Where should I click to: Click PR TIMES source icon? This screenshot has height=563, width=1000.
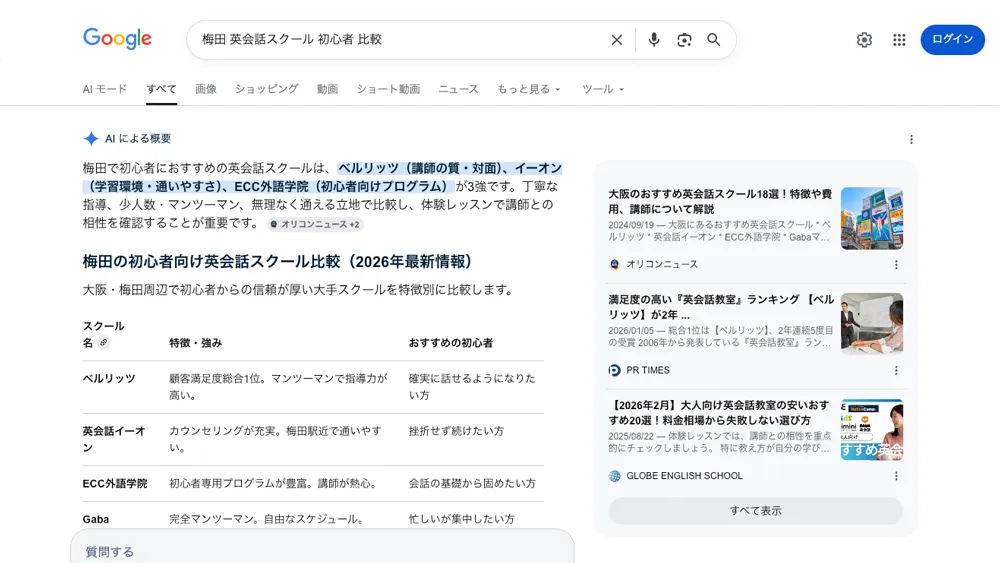[614, 370]
